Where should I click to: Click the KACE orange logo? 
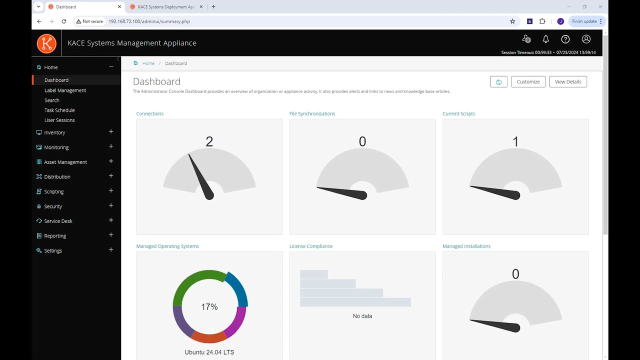point(47,43)
